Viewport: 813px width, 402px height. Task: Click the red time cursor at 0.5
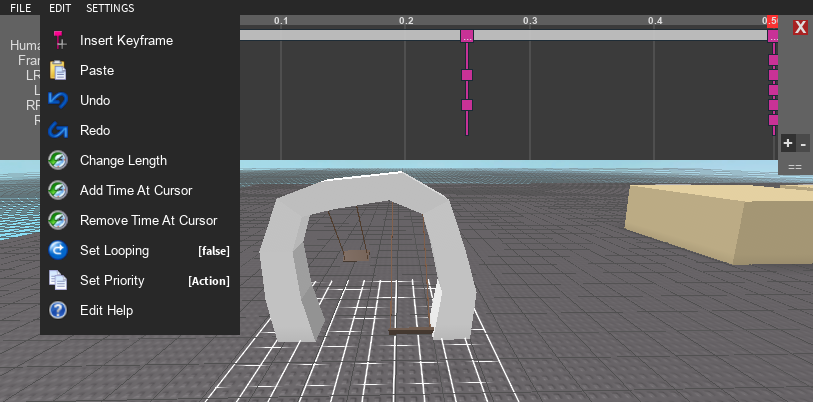click(773, 21)
